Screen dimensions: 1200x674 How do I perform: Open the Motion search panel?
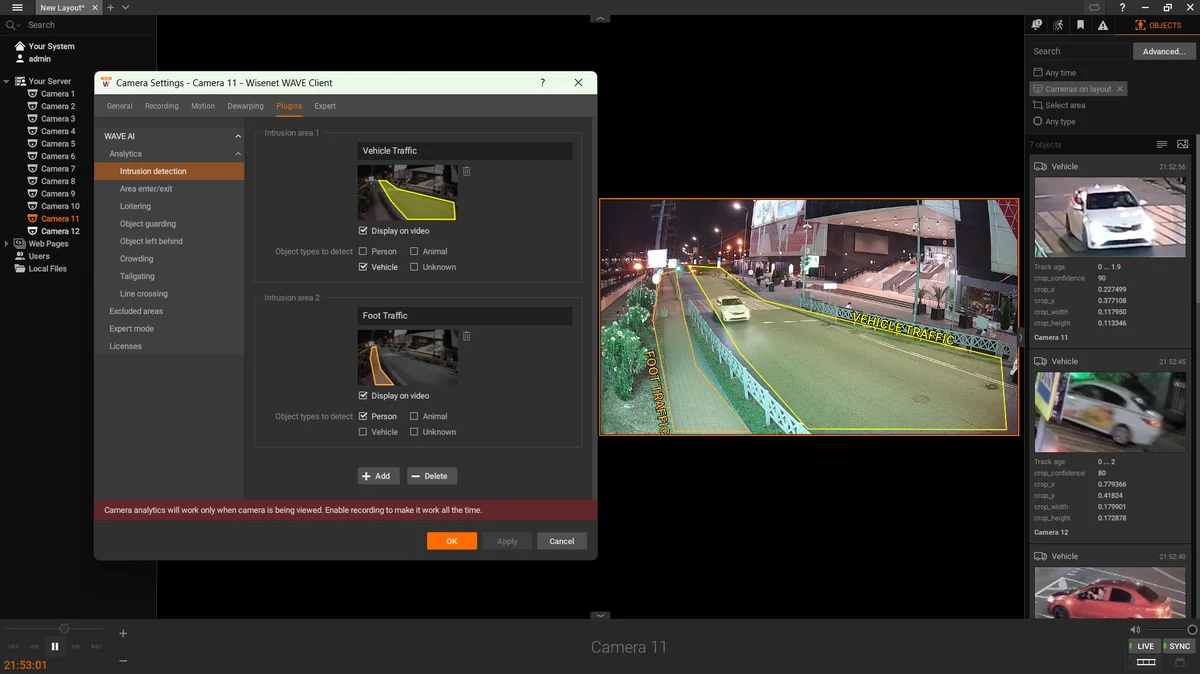(1058, 24)
